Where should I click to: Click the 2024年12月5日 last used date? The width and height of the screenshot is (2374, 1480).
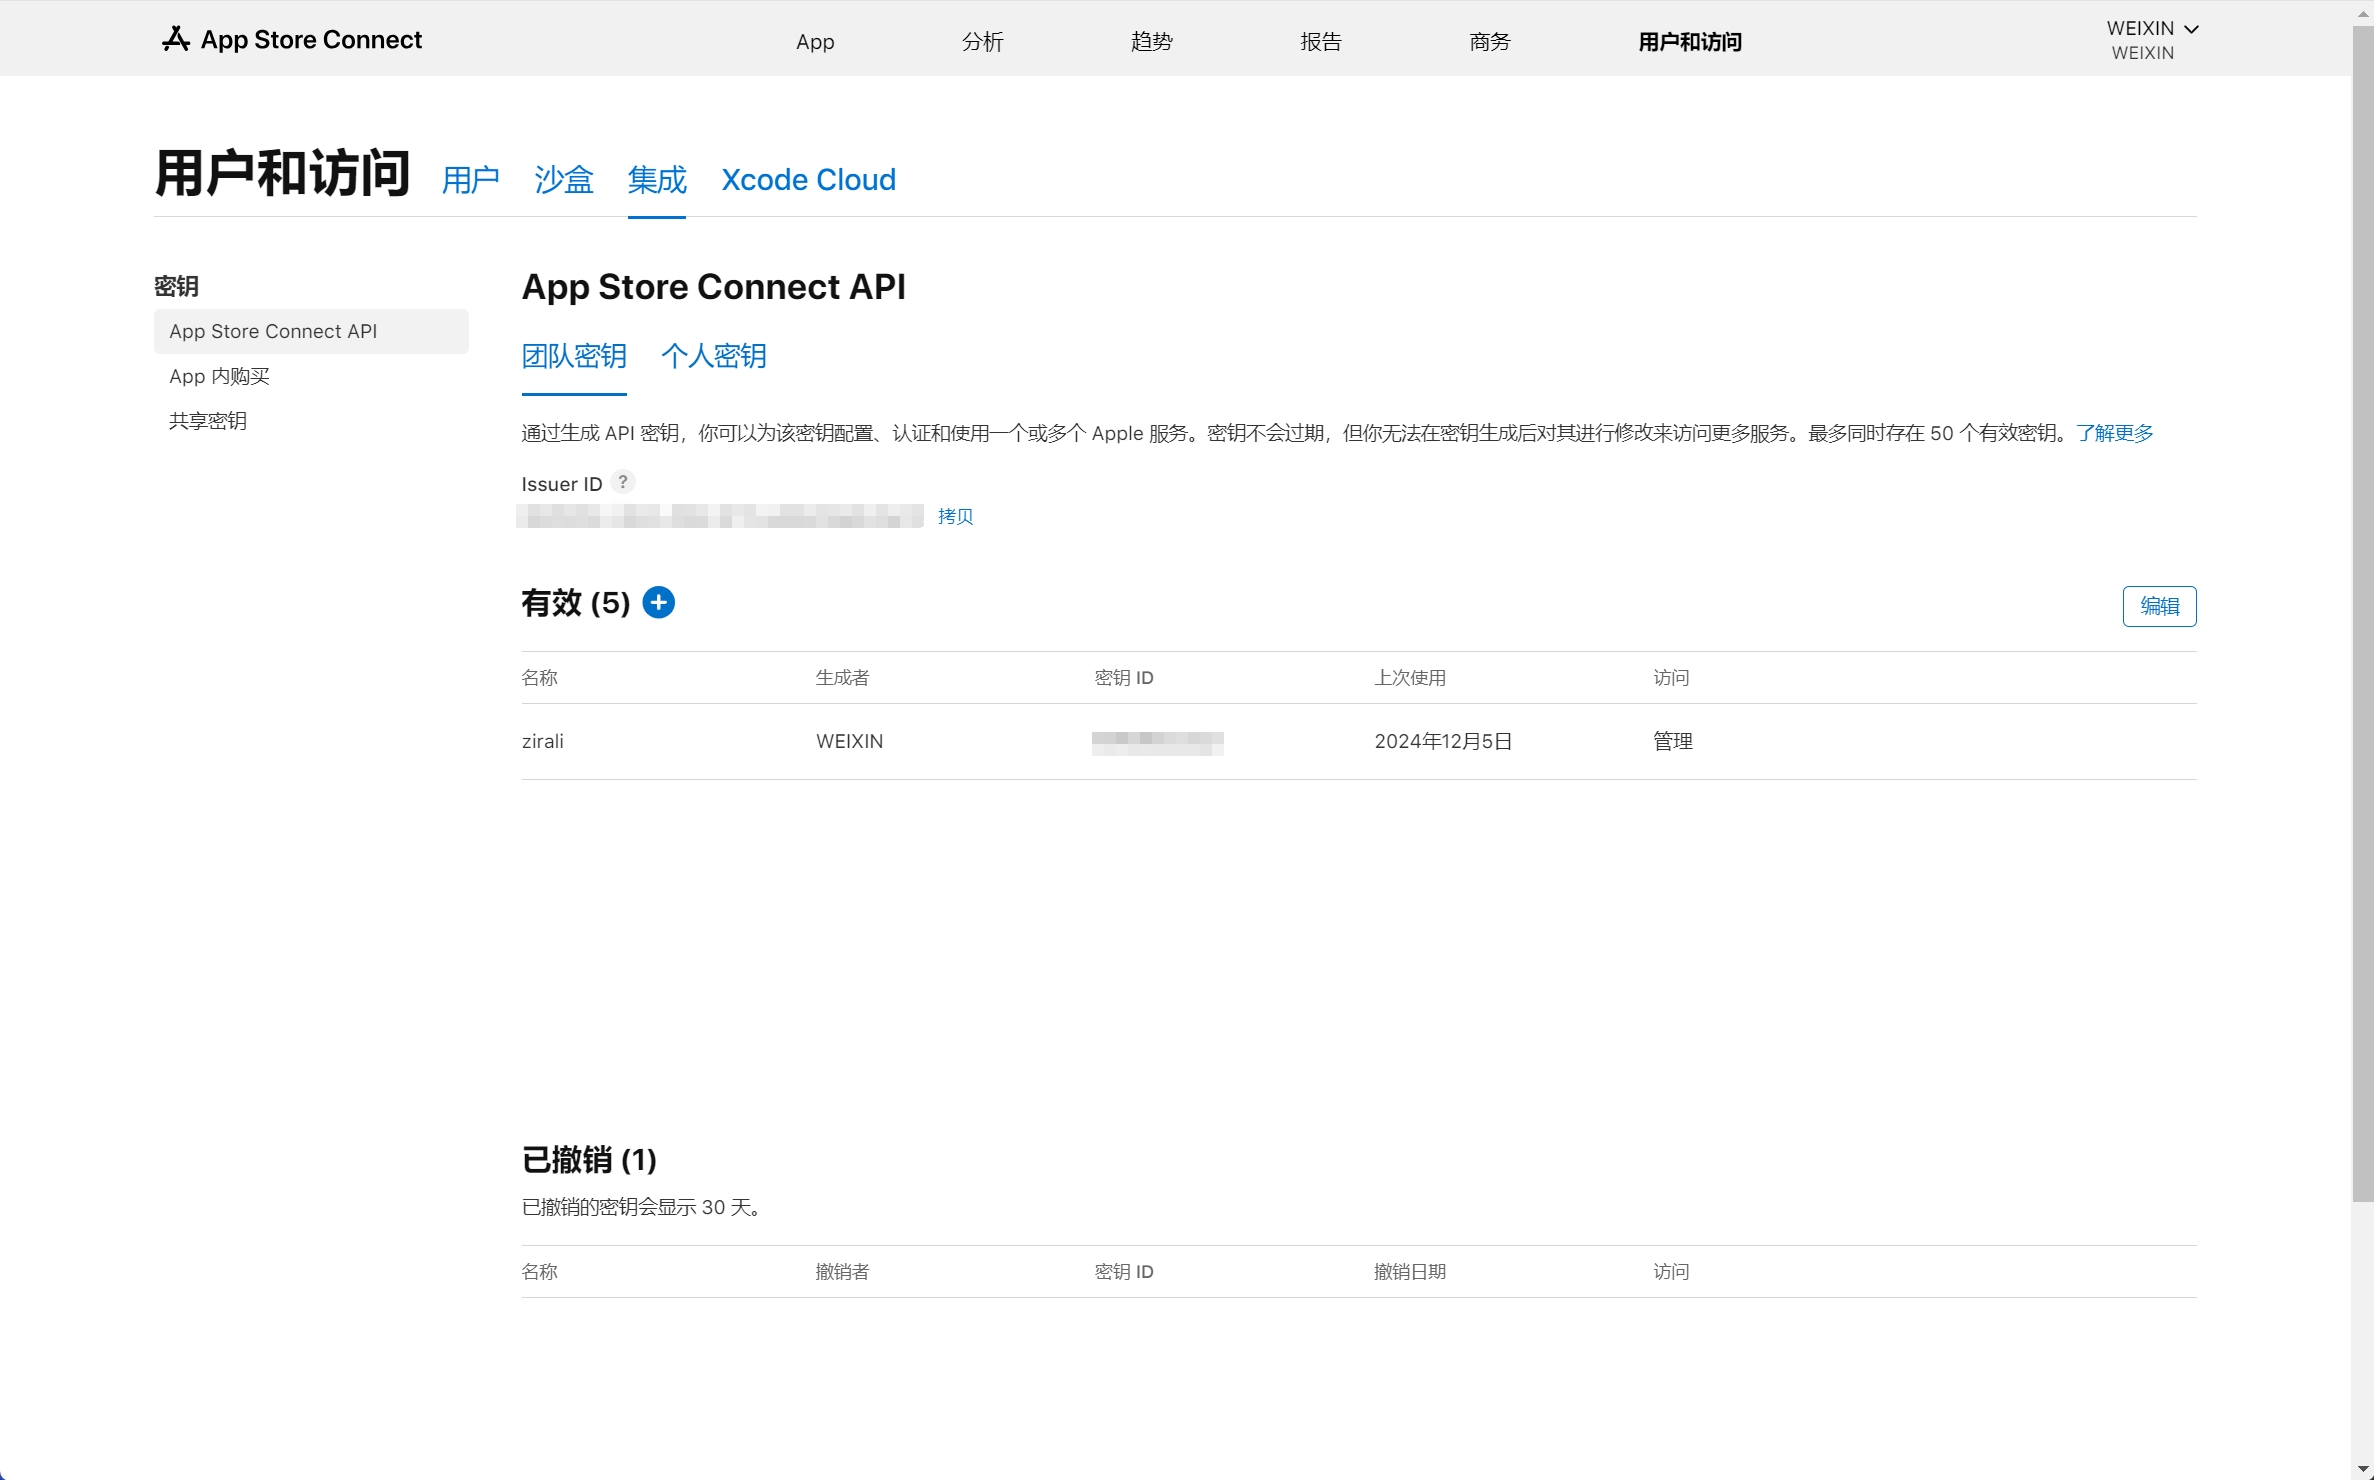coord(1443,741)
